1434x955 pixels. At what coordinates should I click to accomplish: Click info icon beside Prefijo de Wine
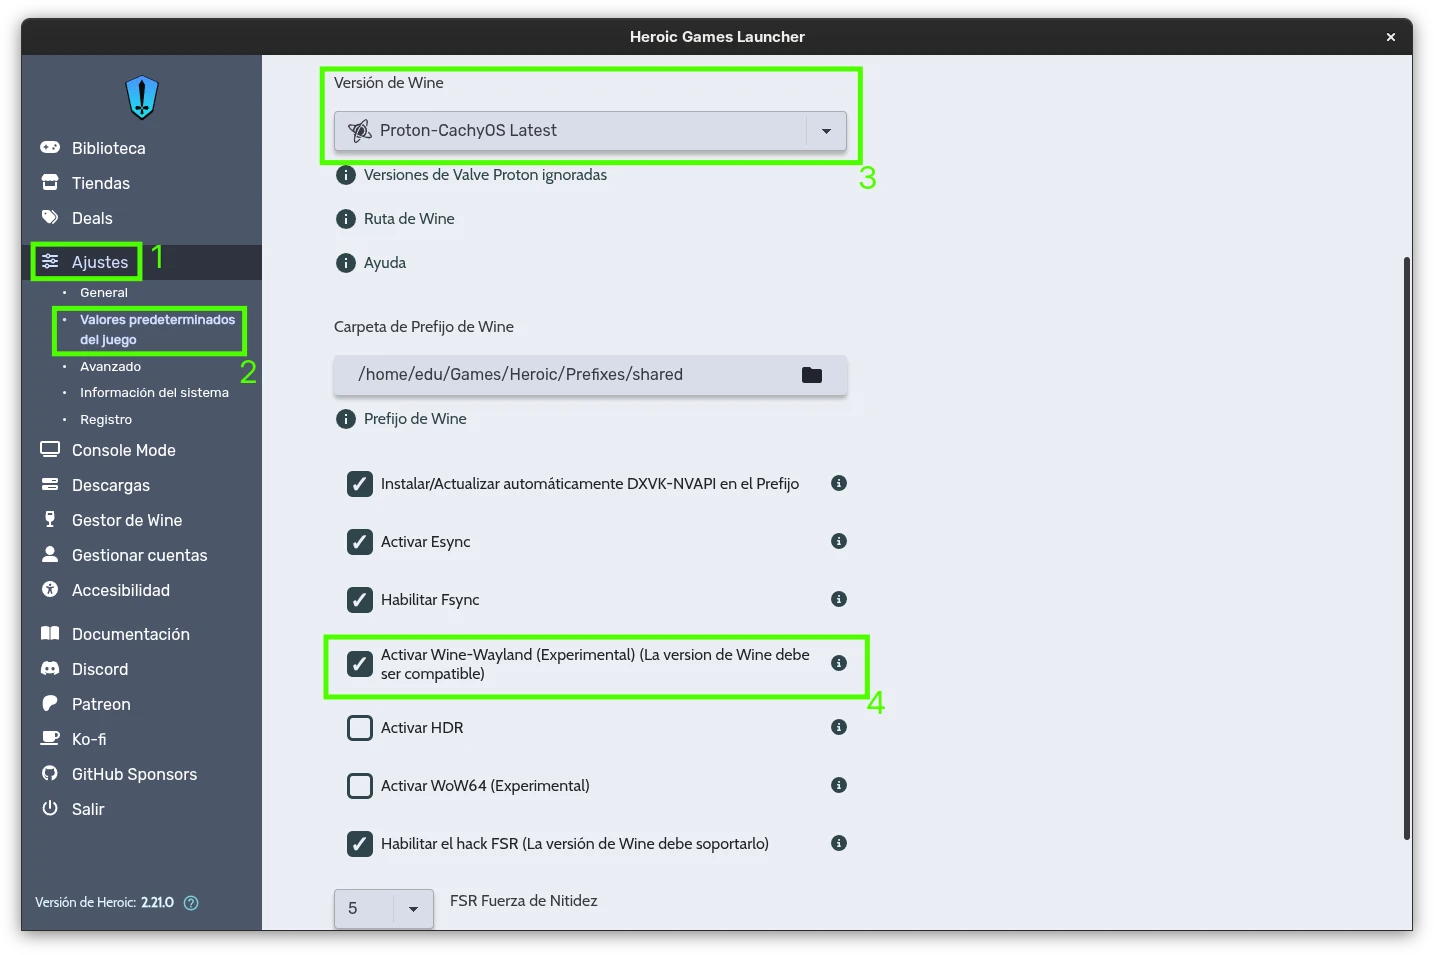click(346, 419)
